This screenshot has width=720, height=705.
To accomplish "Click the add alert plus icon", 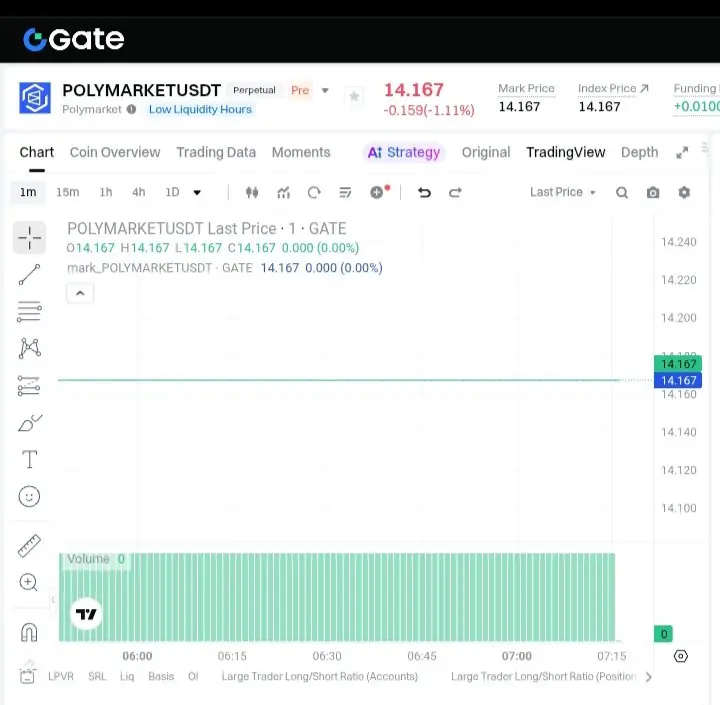I will (x=377, y=192).
